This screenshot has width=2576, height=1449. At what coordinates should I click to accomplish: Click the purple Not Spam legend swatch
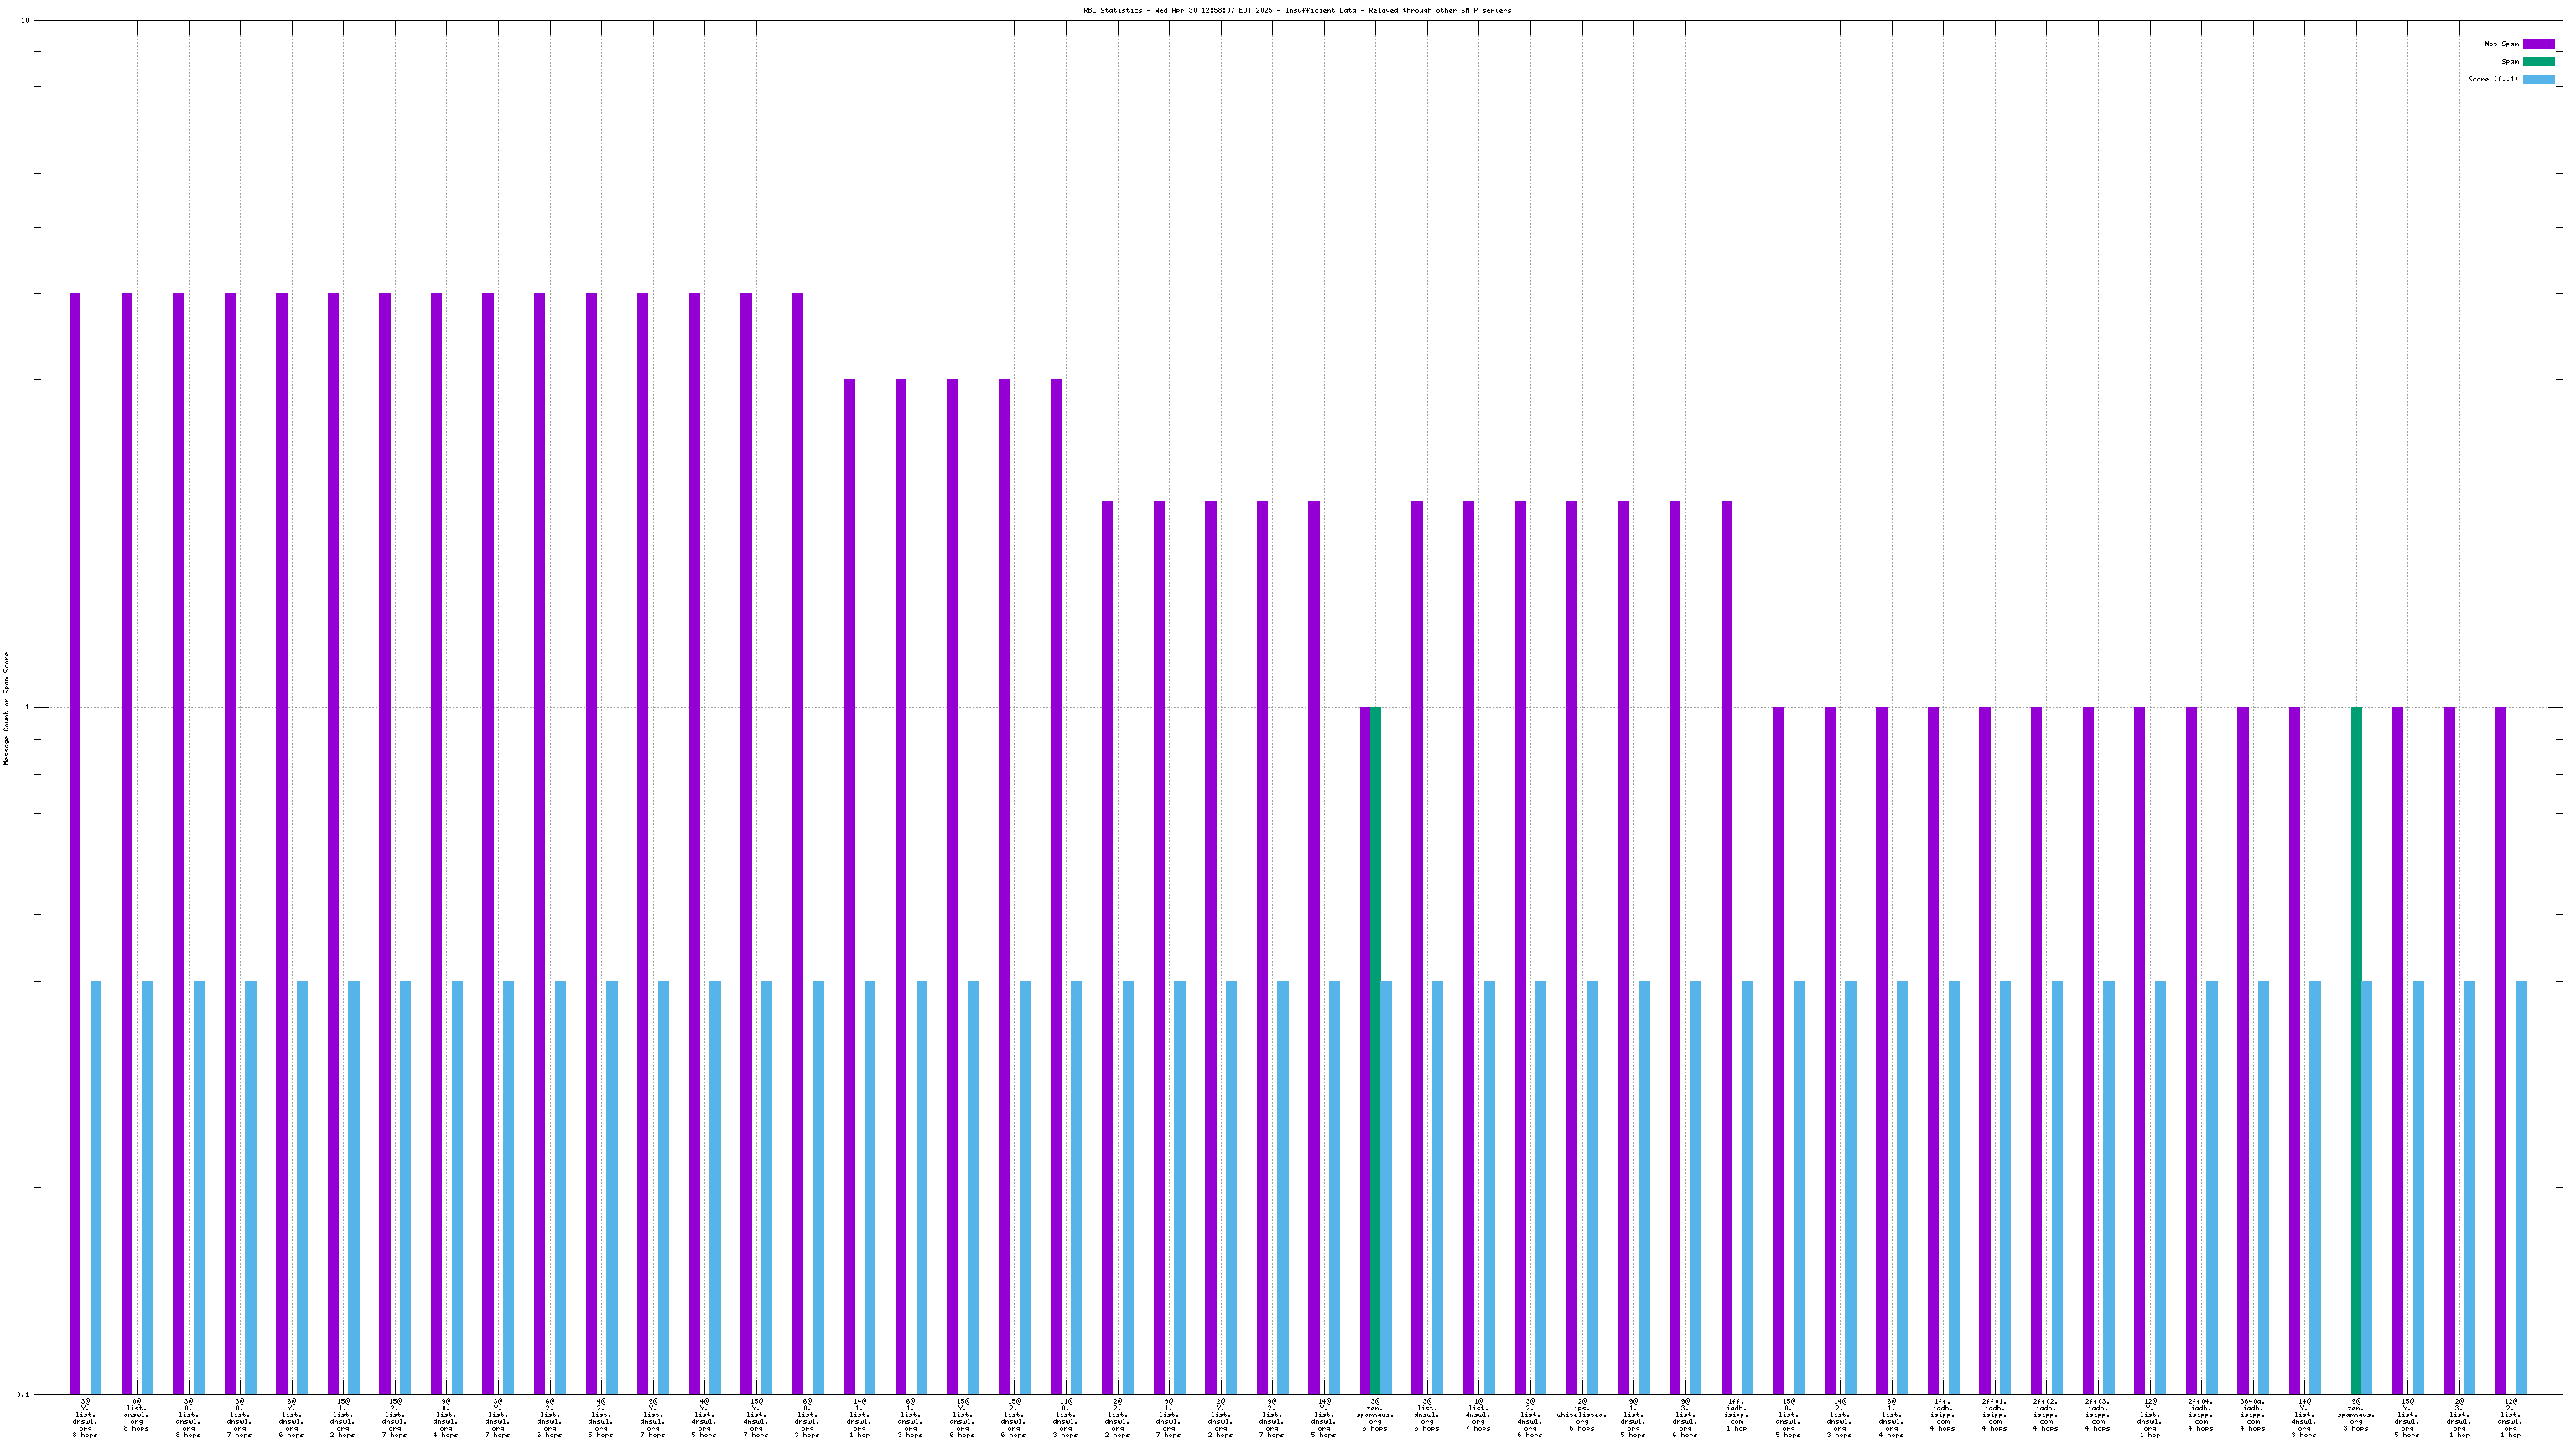pyautogui.click(x=2538, y=44)
